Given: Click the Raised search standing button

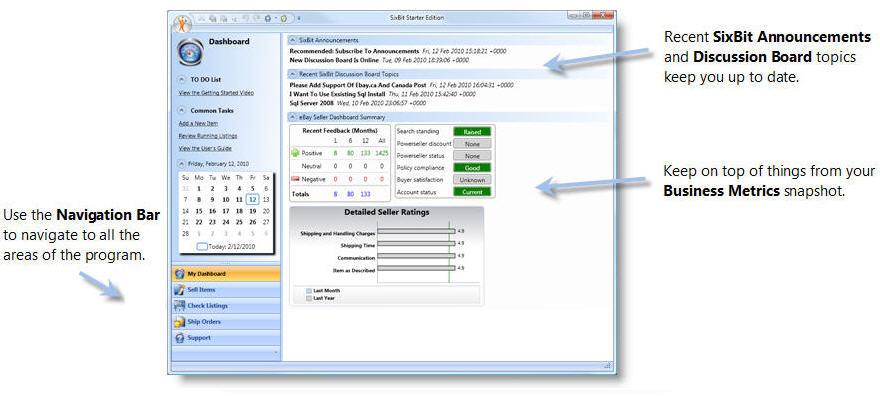Looking at the screenshot, I should point(472,131).
